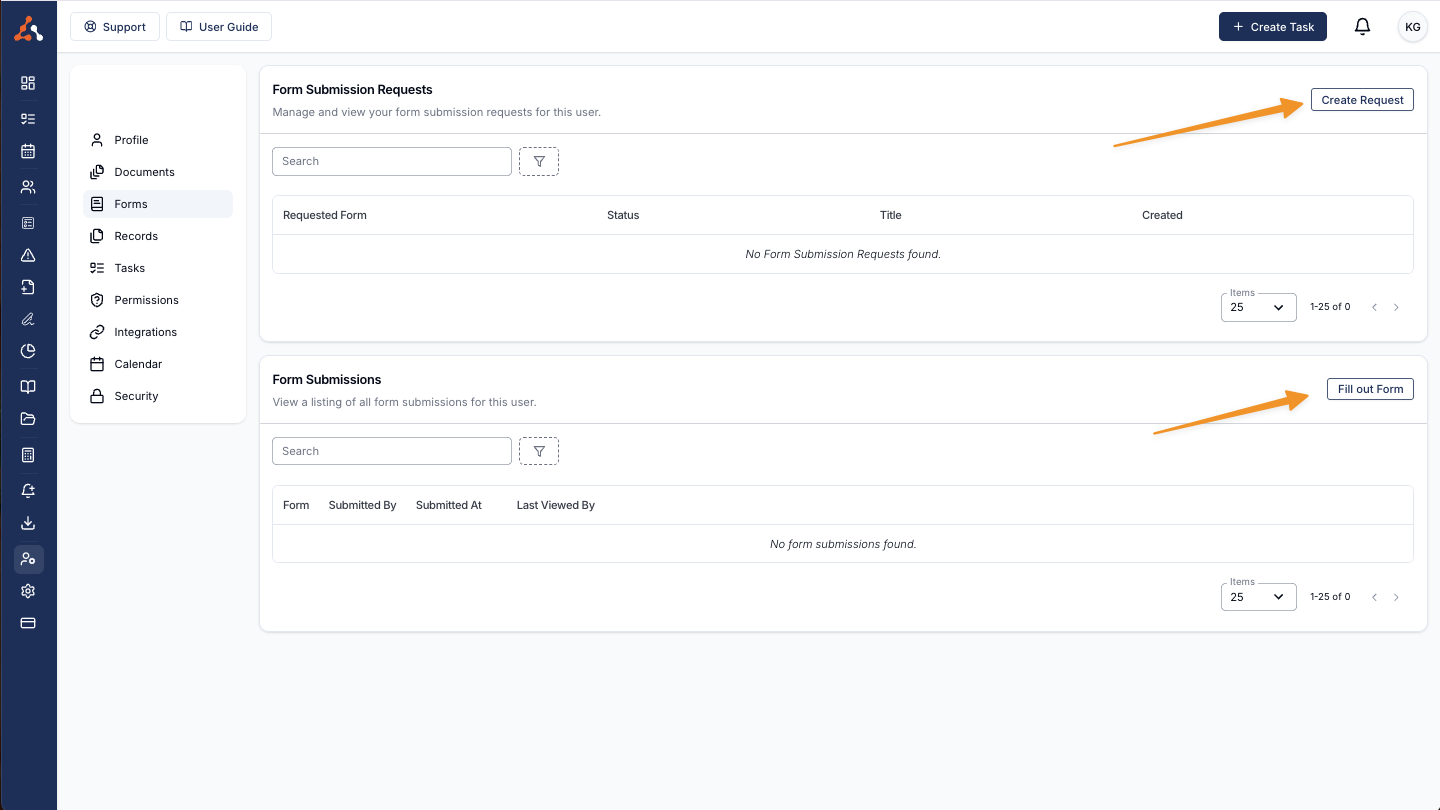Open the pie chart reports icon

[x=28, y=351]
